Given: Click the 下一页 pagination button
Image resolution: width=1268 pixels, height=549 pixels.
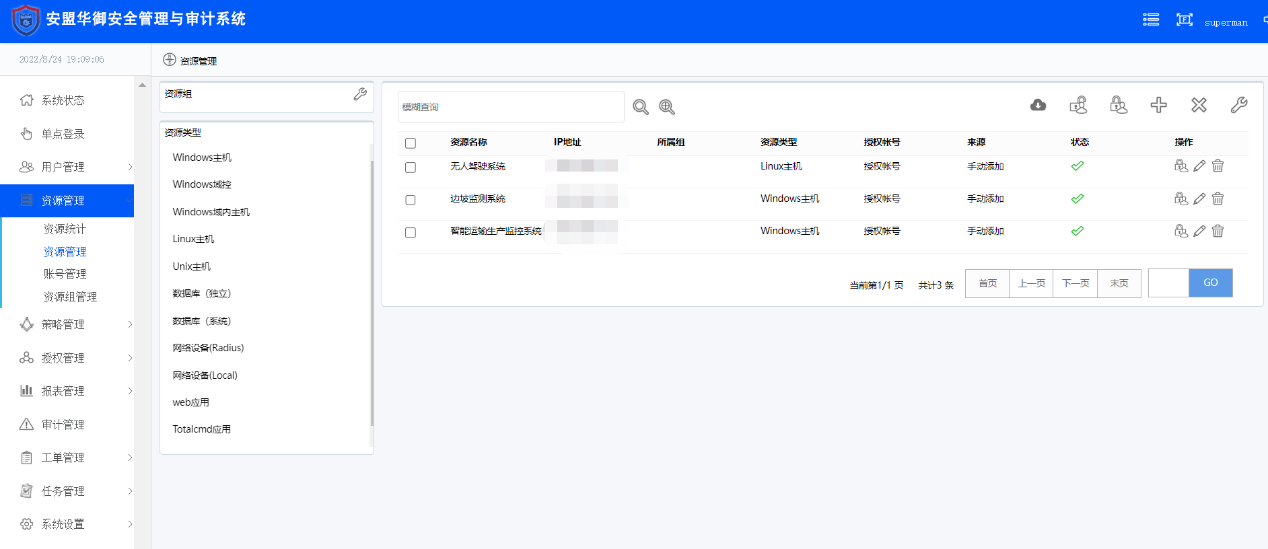Looking at the screenshot, I should tap(1075, 283).
